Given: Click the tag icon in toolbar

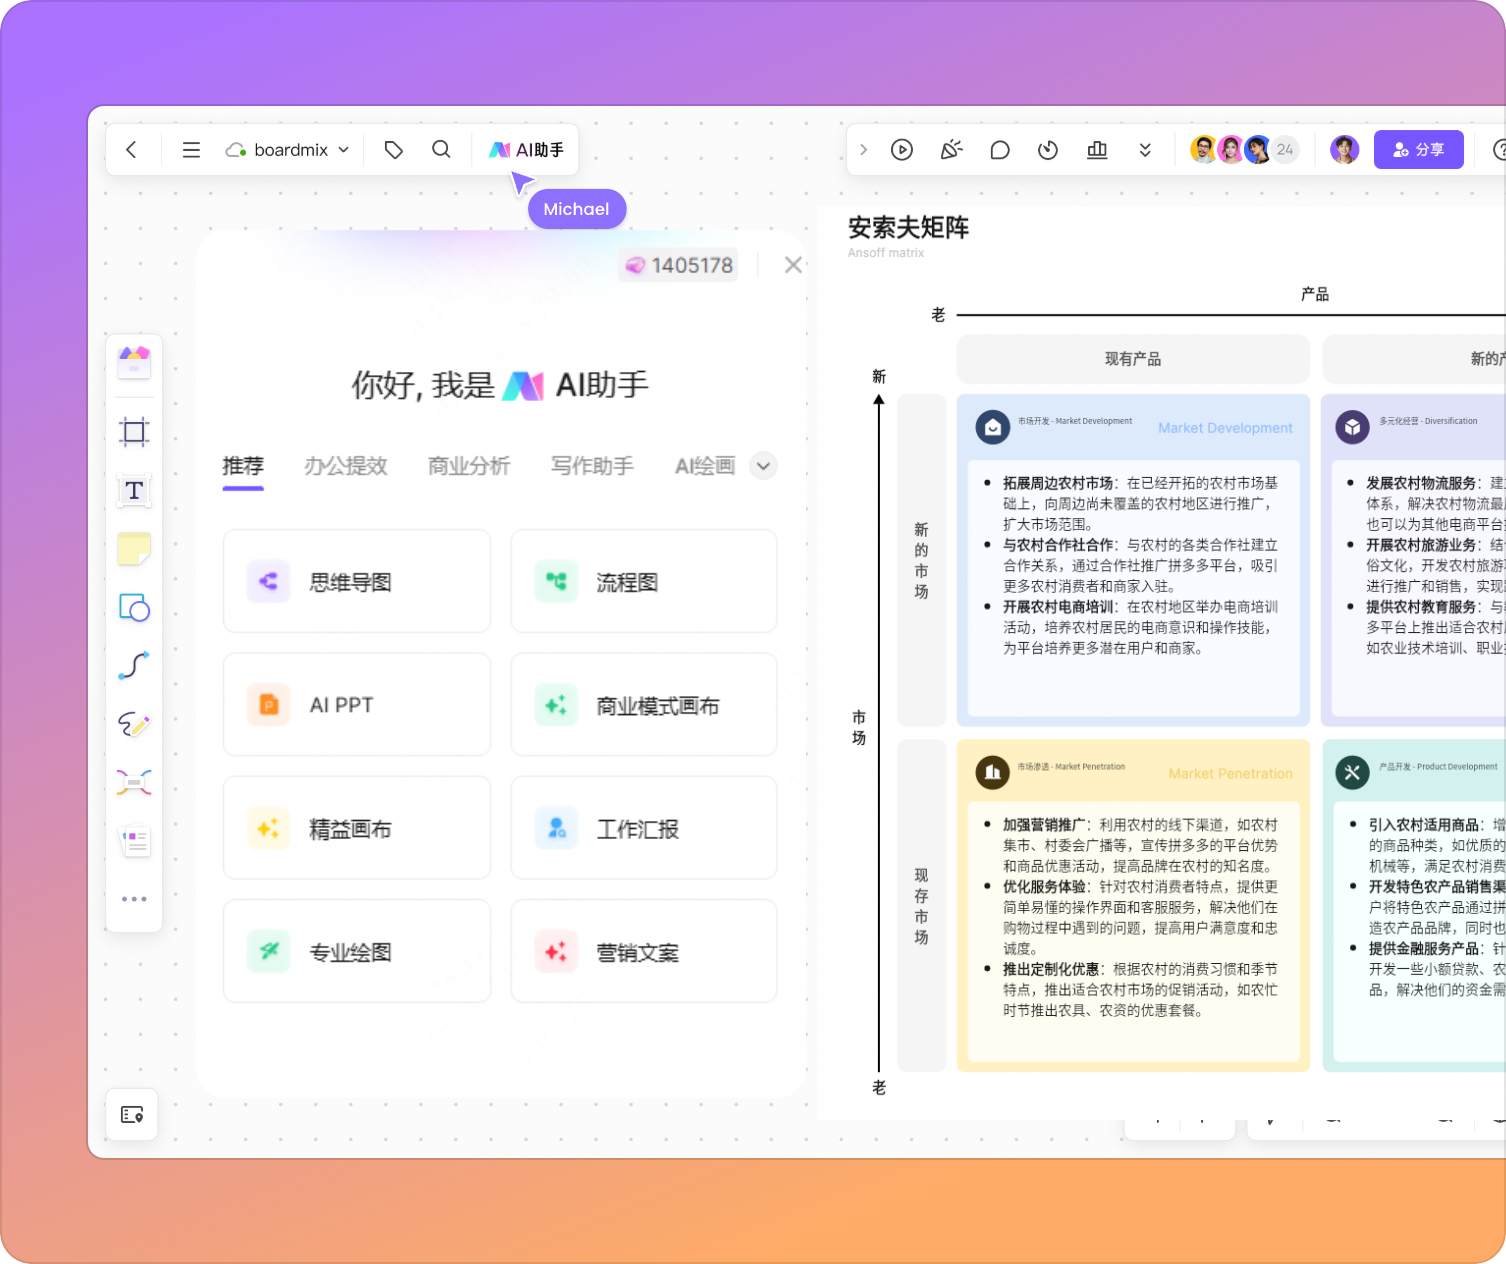Looking at the screenshot, I should pyautogui.click(x=393, y=150).
